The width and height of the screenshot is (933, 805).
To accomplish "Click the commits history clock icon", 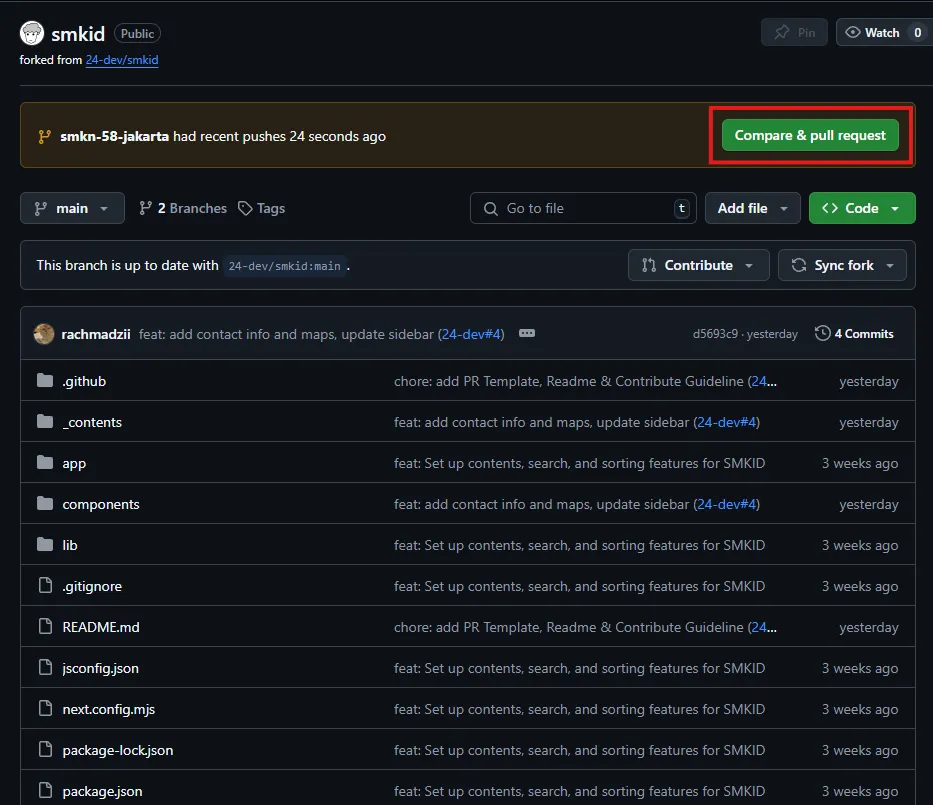I will [822, 333].
